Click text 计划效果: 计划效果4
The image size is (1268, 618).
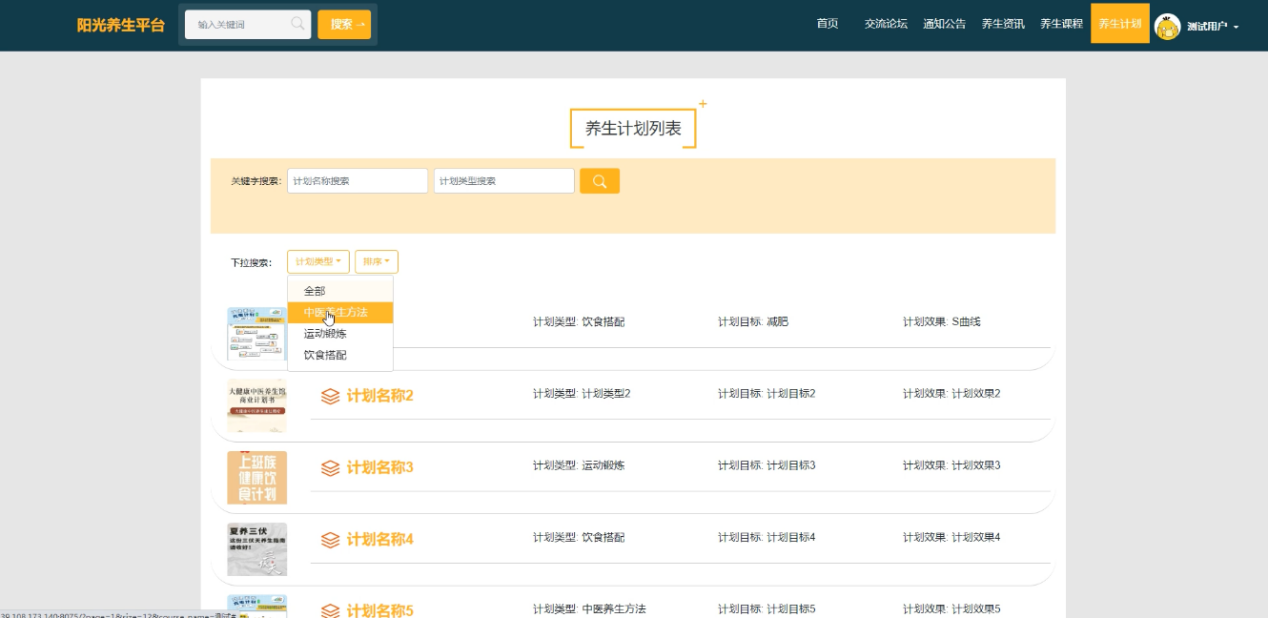pyautogui.click(x=952, y=538)
